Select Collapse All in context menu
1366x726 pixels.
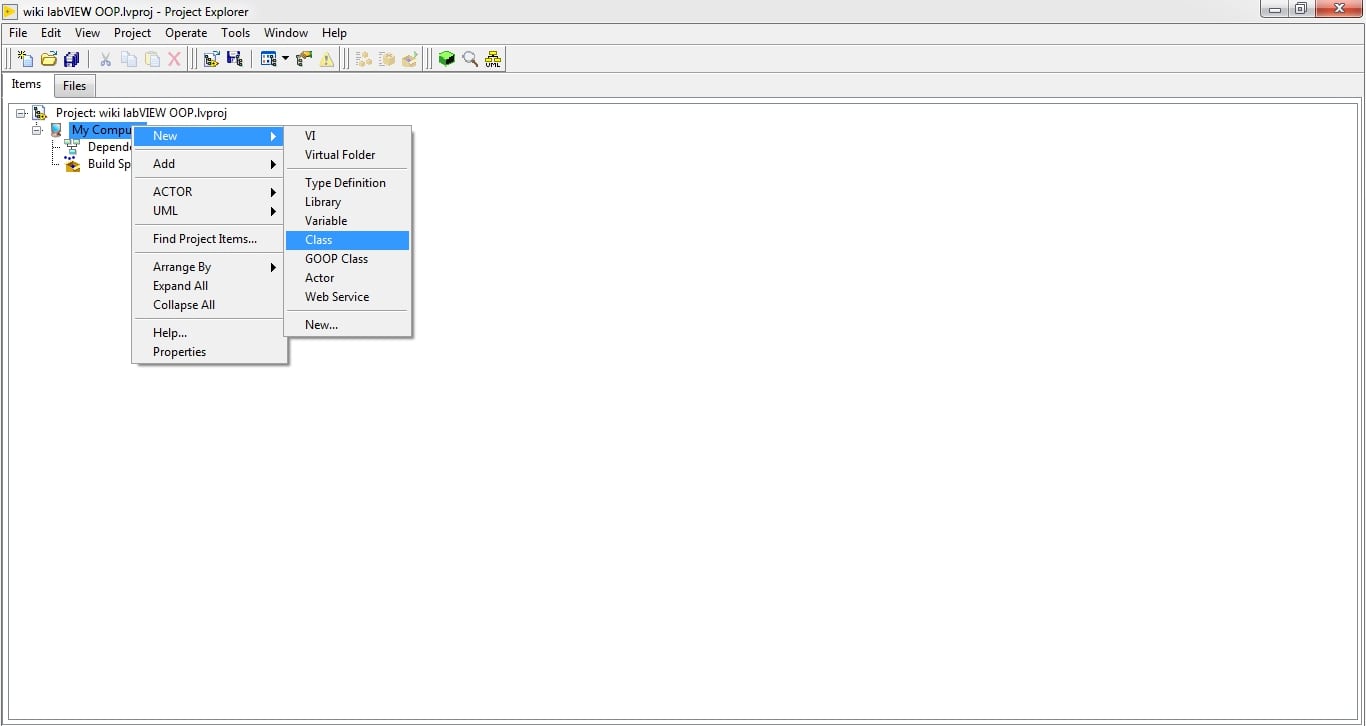pyautogui.click(x=210, y=305)
